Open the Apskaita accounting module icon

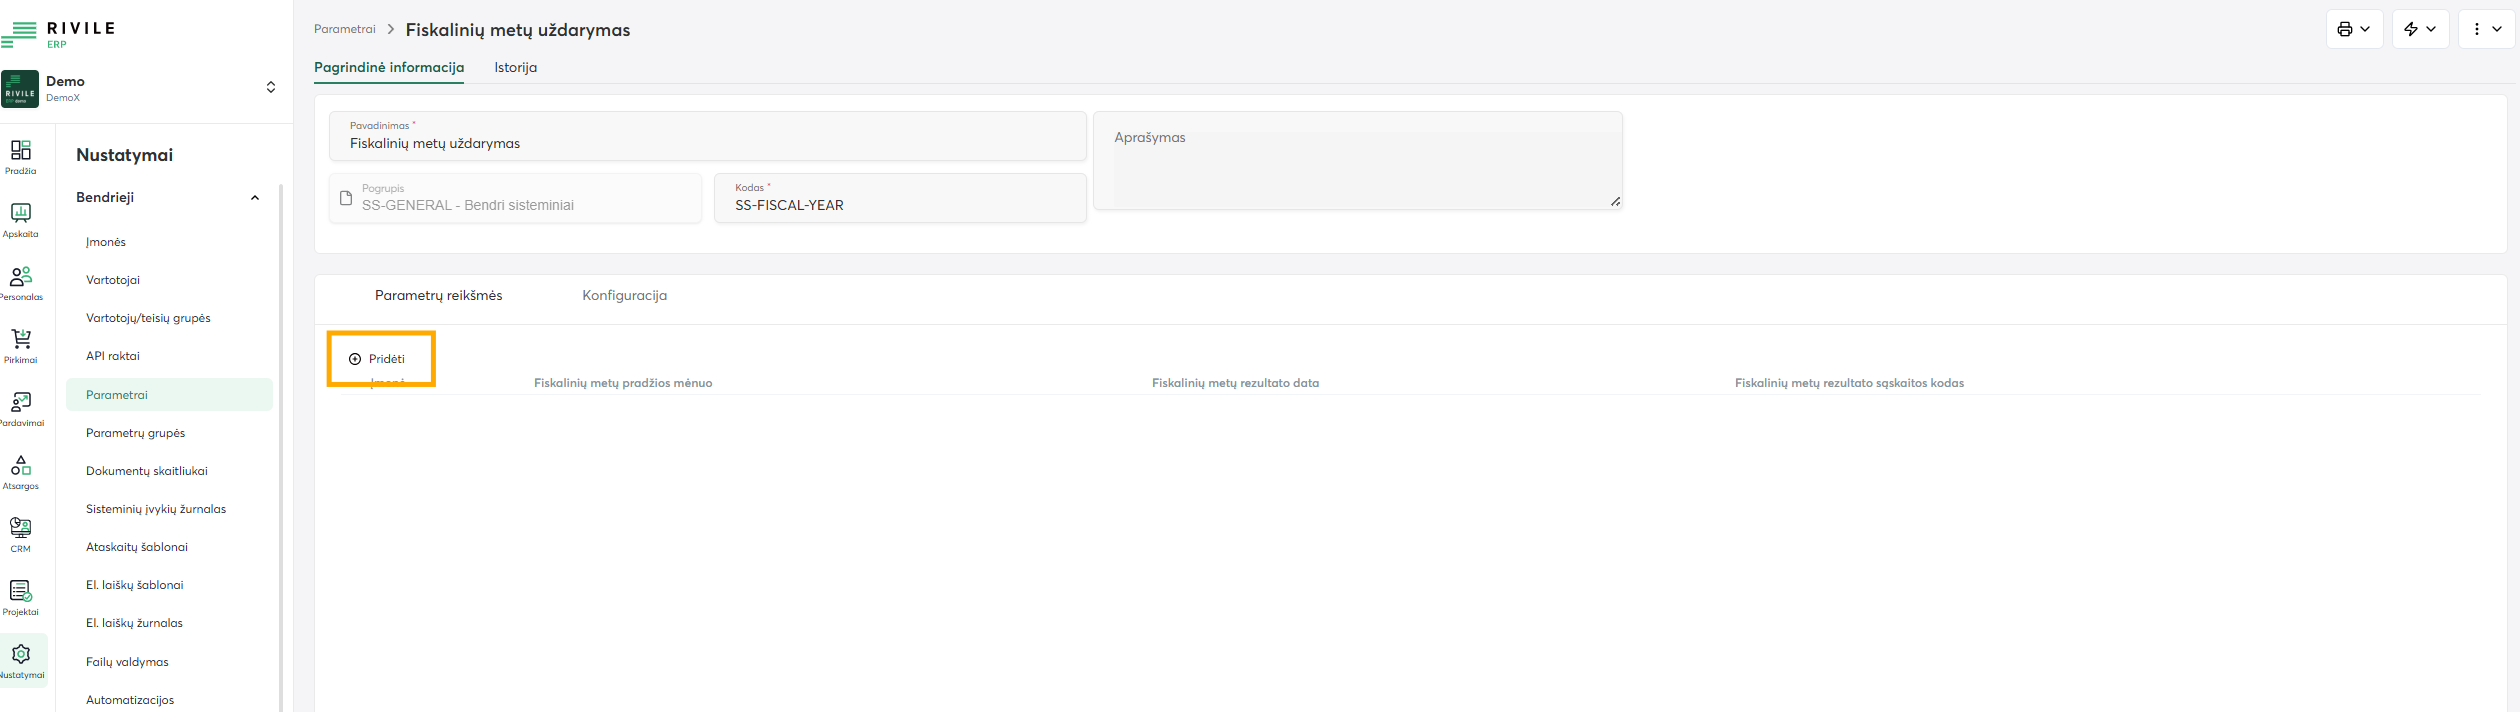(21, 219)
